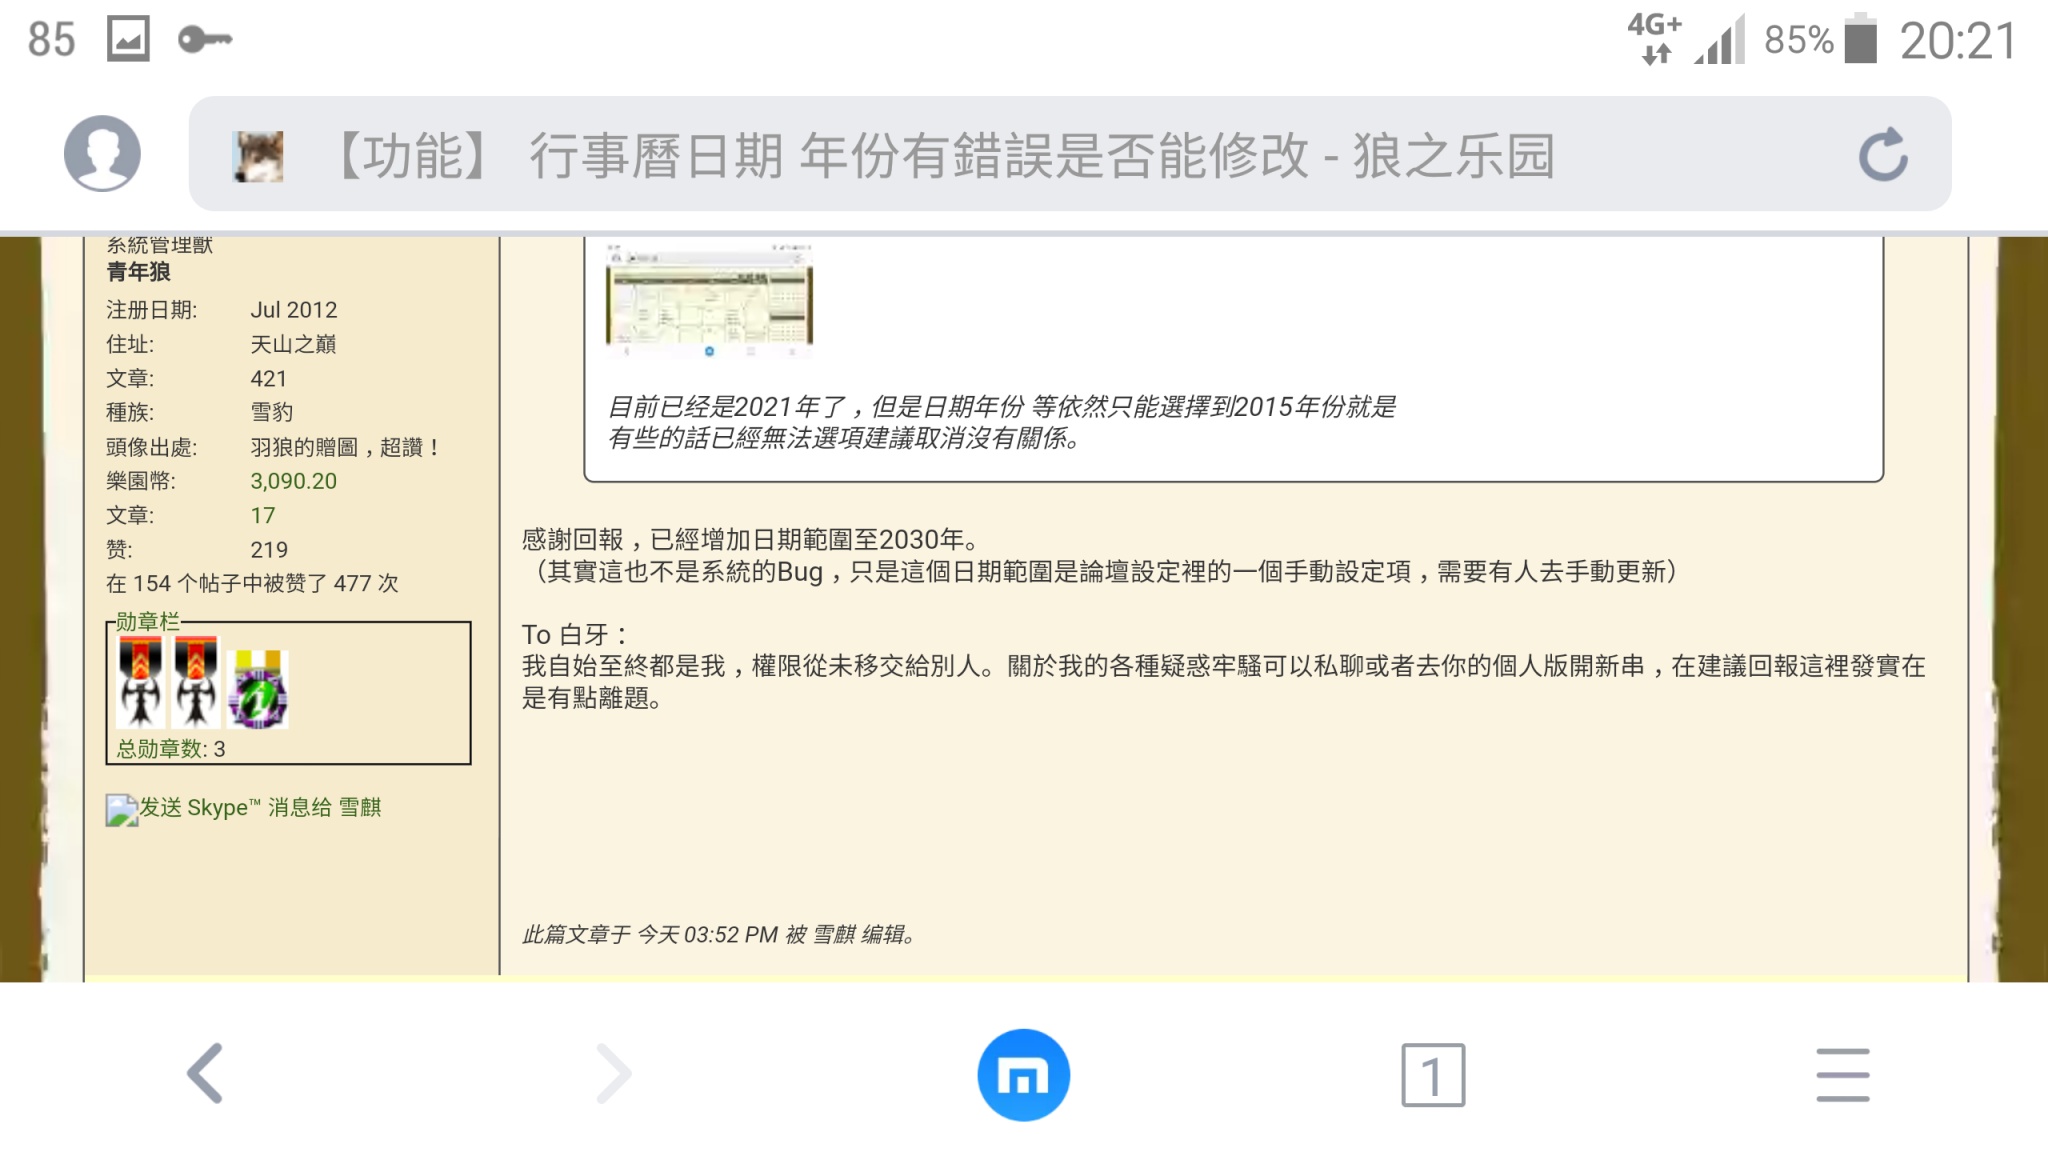Click the second red wing medal
Viewport: 2048px width, 1152px height.
(196, 684)
